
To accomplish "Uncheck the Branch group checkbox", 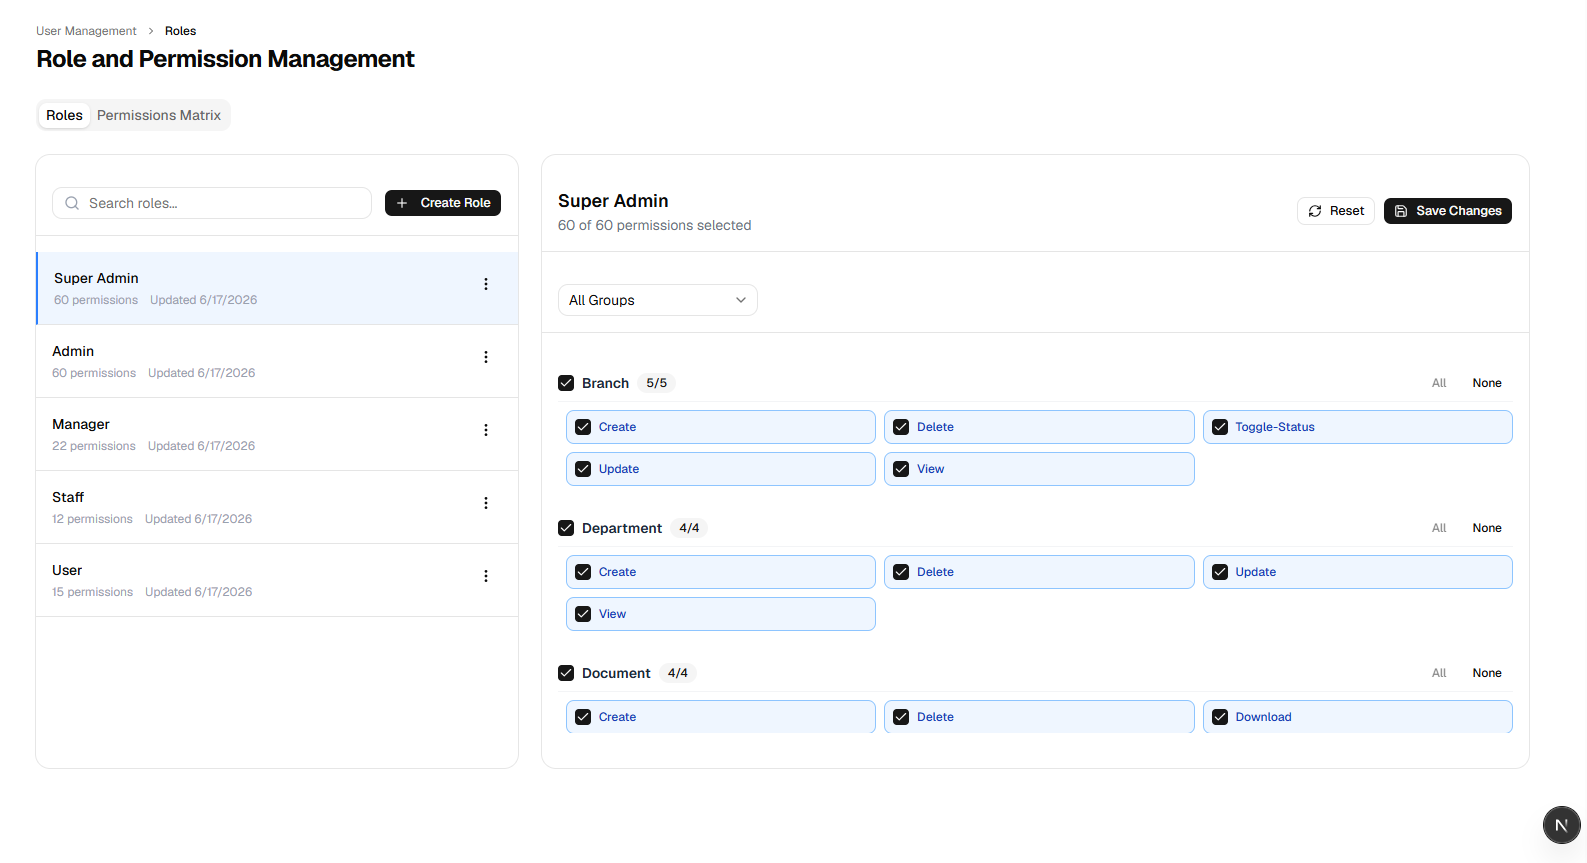I will [x=566, y=383].
